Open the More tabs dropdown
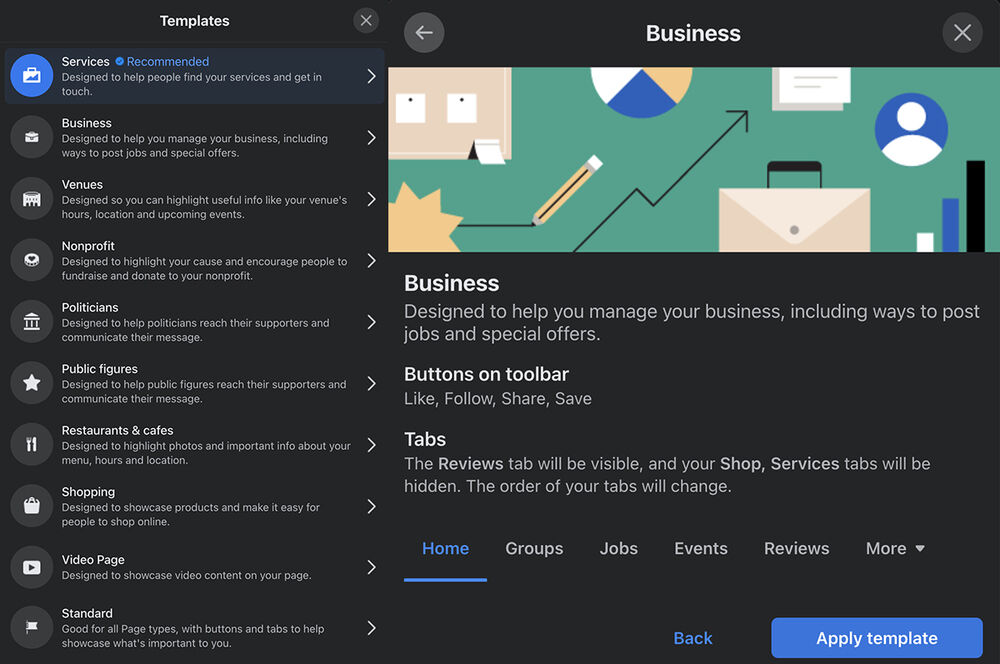This screenshot has width=1000, height=664. (x=895, y=549)
